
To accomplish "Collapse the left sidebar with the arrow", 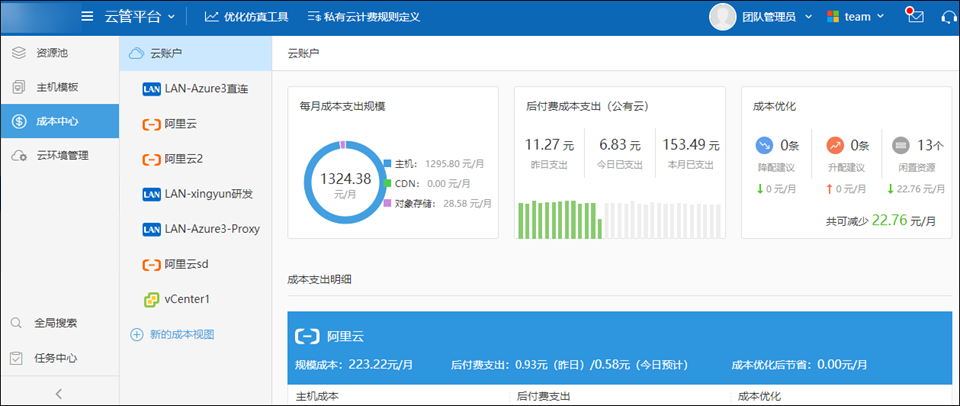I will pos(59,393).
